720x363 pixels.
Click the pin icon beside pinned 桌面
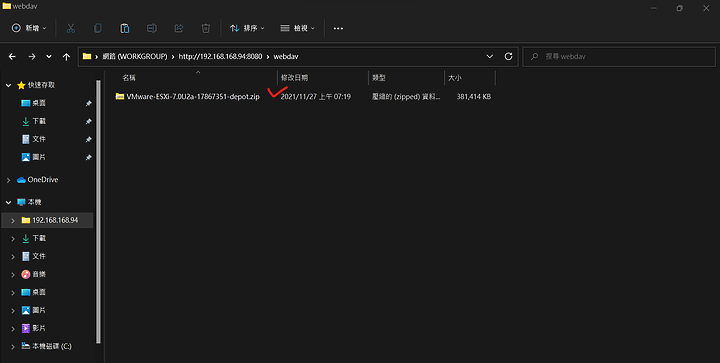pos(88,104)
